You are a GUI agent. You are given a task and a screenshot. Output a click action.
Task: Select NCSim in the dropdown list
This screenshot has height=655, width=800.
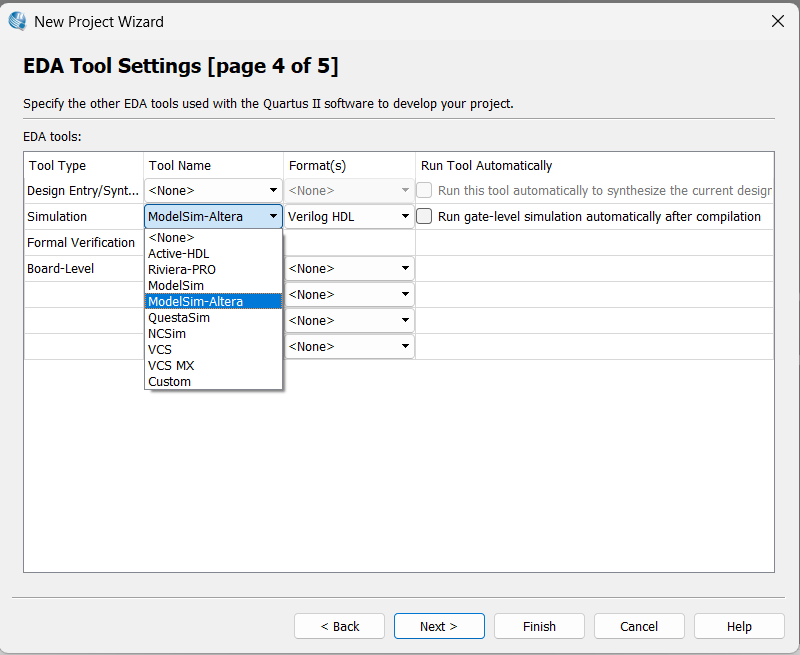[x=213, y=334]
